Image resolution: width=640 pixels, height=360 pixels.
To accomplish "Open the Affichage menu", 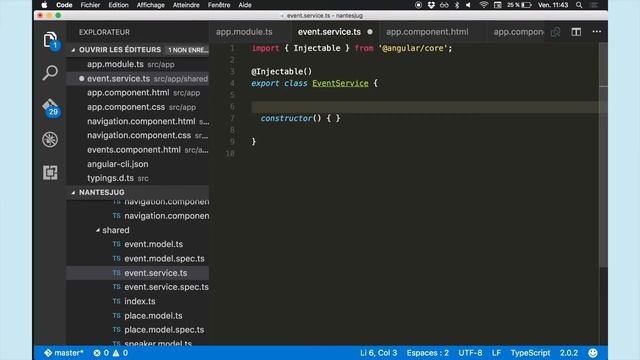I will [151, 5].
